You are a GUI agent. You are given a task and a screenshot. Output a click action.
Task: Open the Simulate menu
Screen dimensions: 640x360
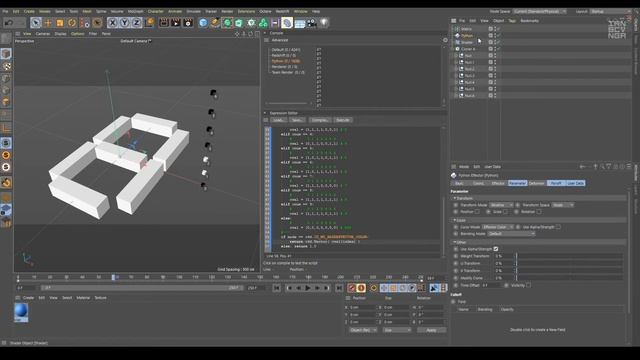coord(193,11)
